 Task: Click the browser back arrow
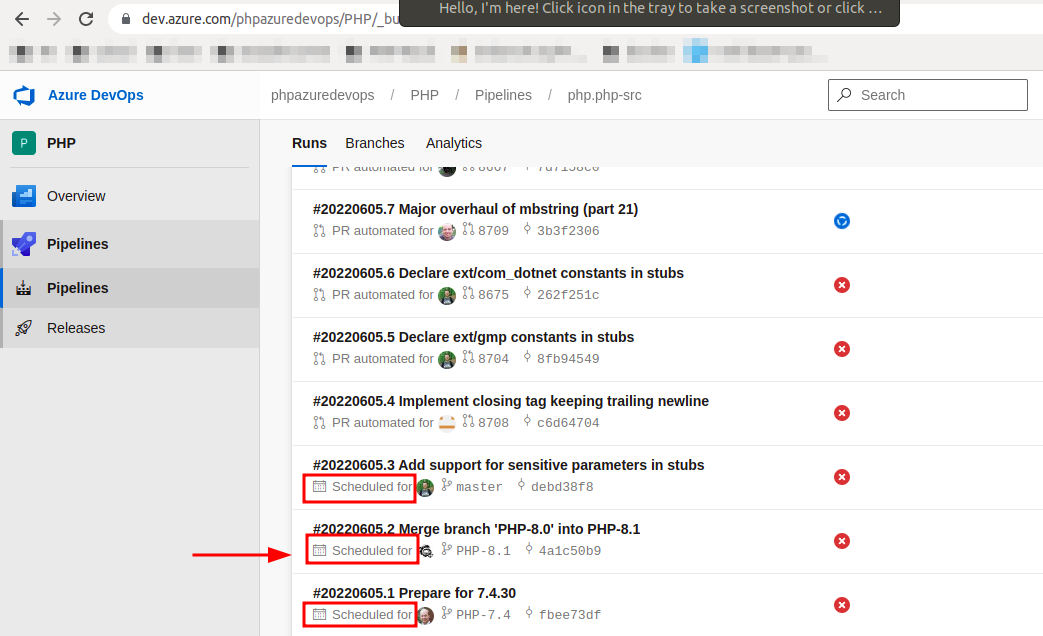[x=22, y=19]
